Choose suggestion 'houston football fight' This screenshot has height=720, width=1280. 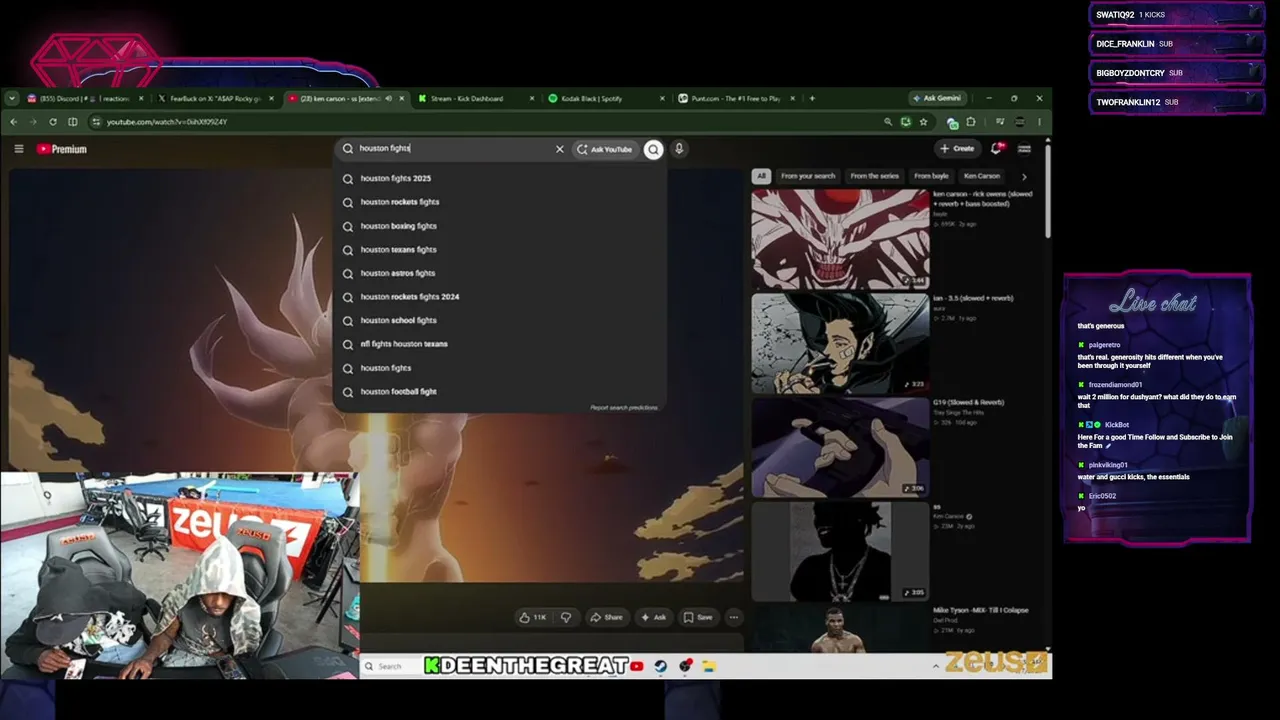500,392
